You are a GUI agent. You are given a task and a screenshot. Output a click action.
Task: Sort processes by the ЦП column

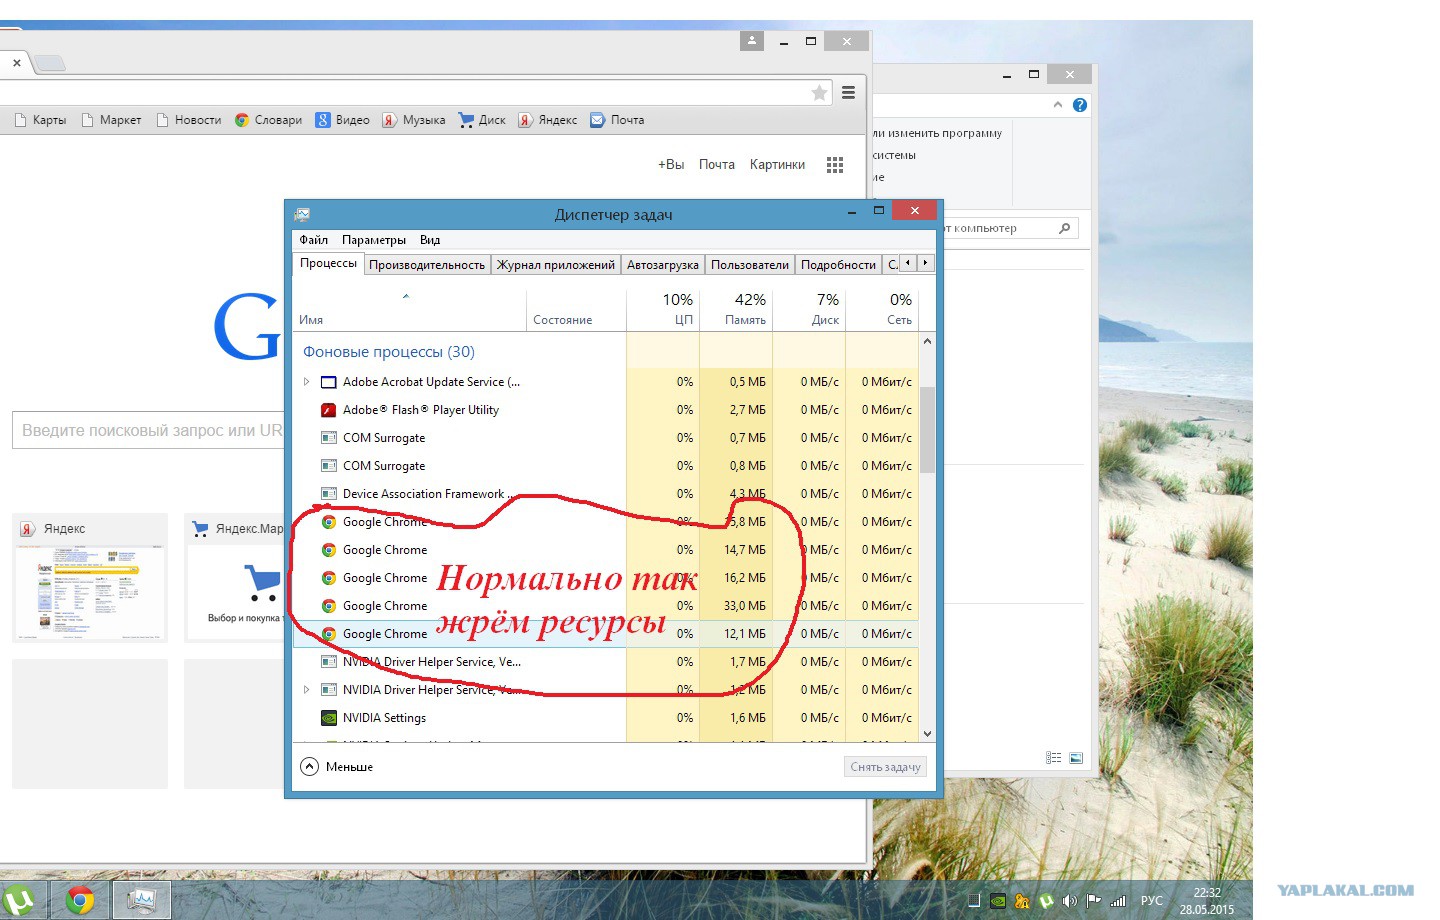click(x=663, y=309)
